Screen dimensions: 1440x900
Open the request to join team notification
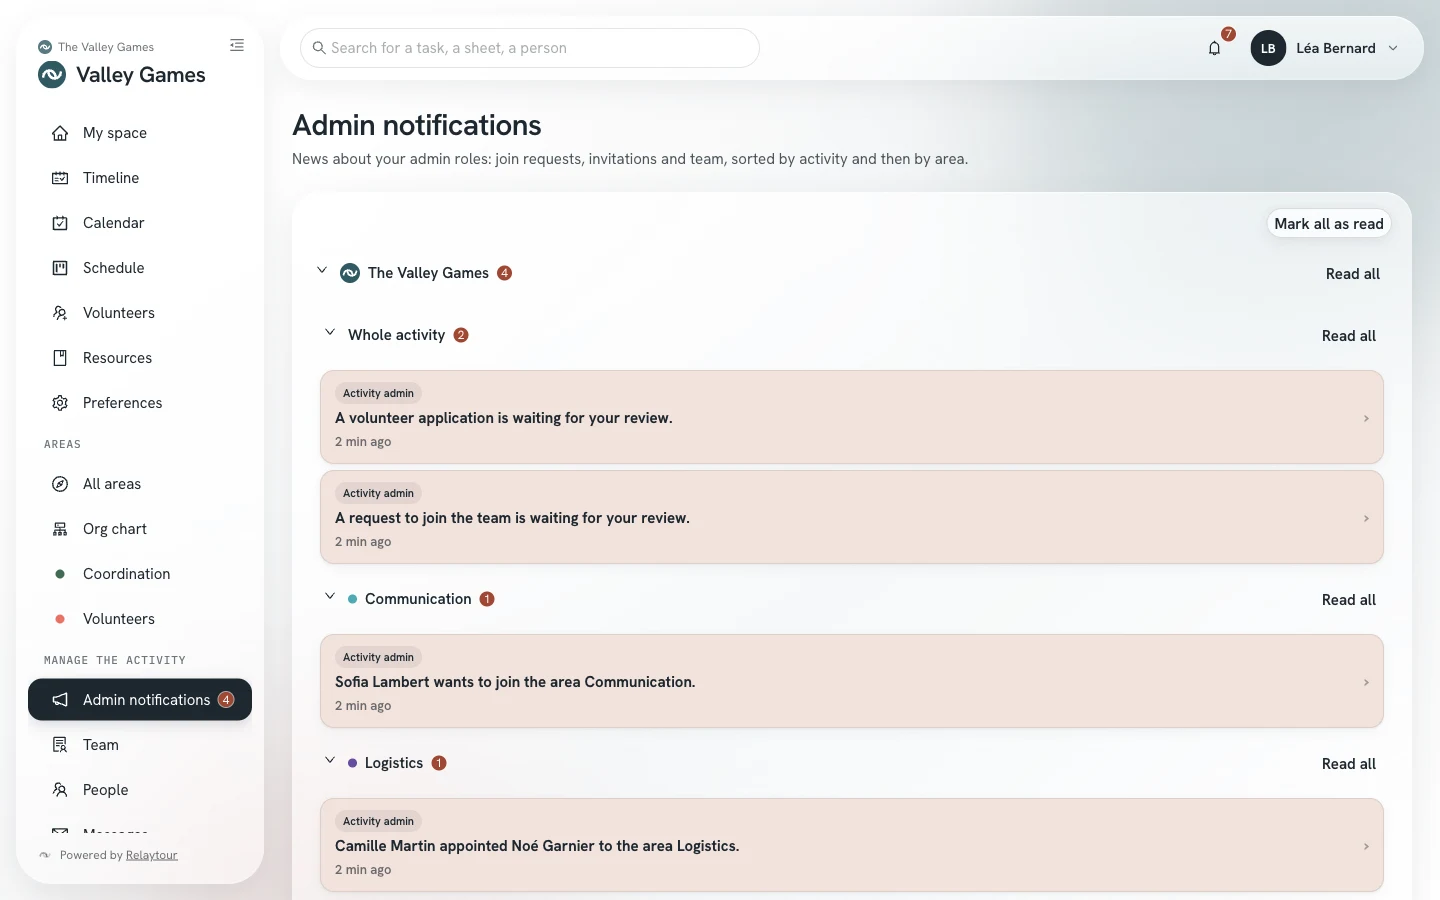point(852,517)
